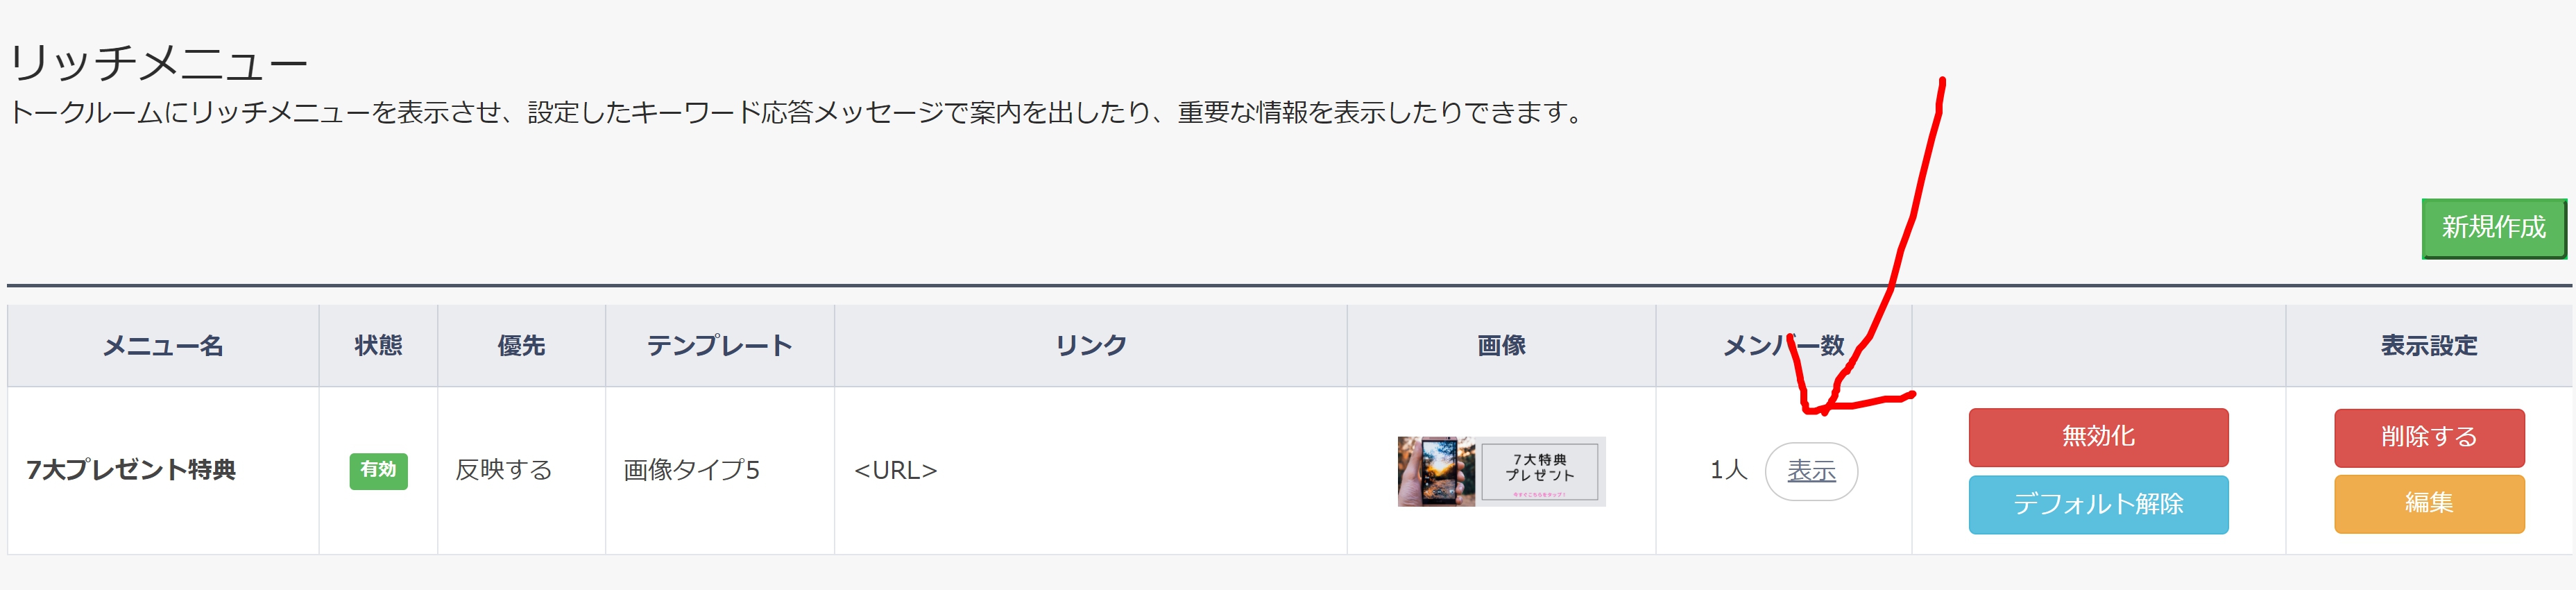Click the 表示設定 column header

tap(2429, 346)
